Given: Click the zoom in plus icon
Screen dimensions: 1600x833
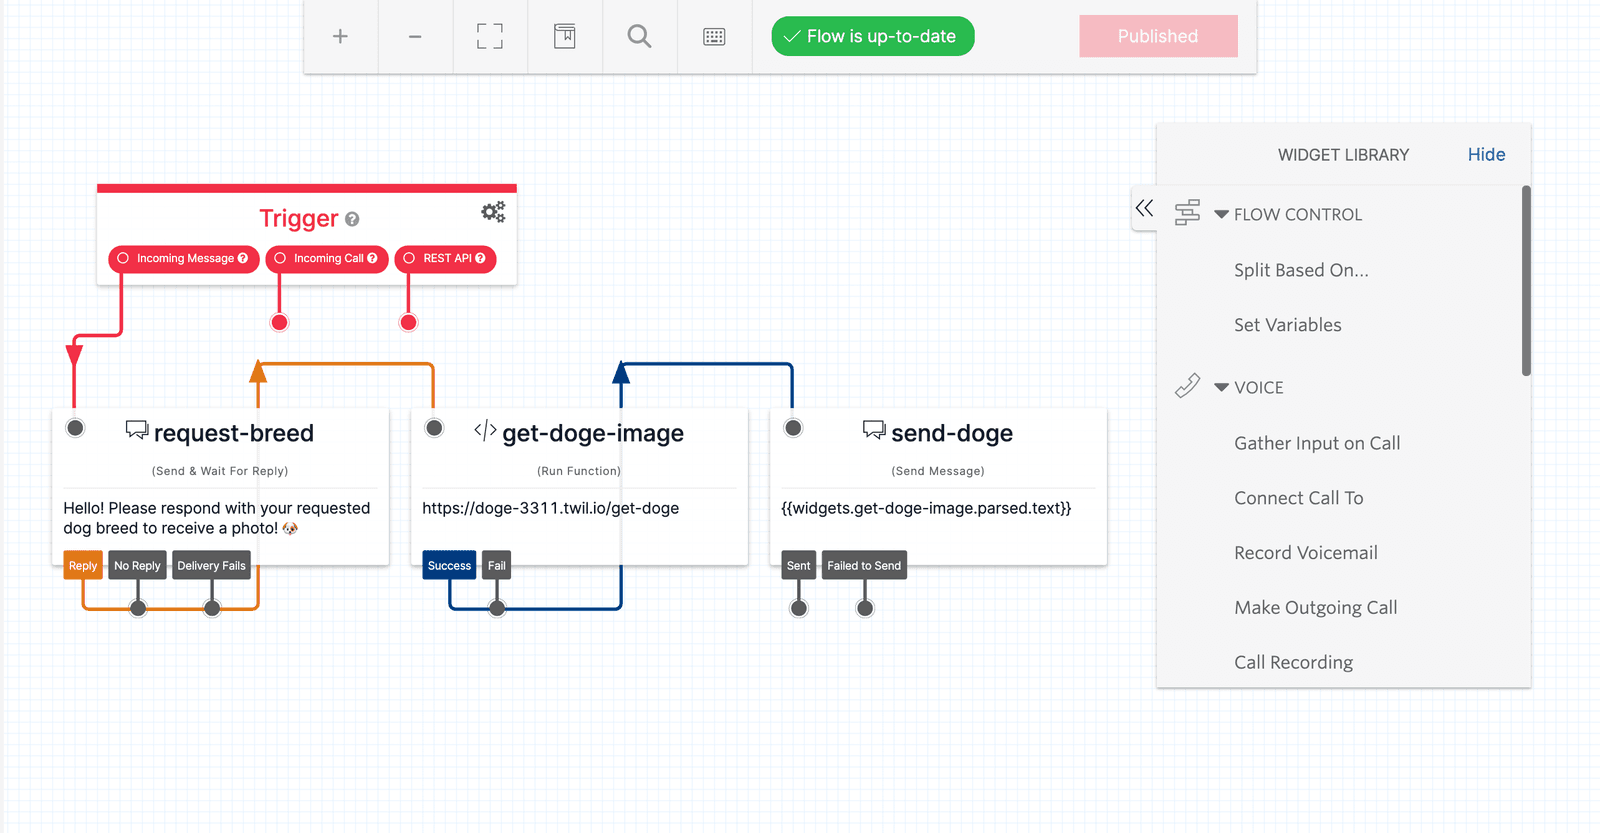Looking at the screenshot, I should (x=340, y=37).
